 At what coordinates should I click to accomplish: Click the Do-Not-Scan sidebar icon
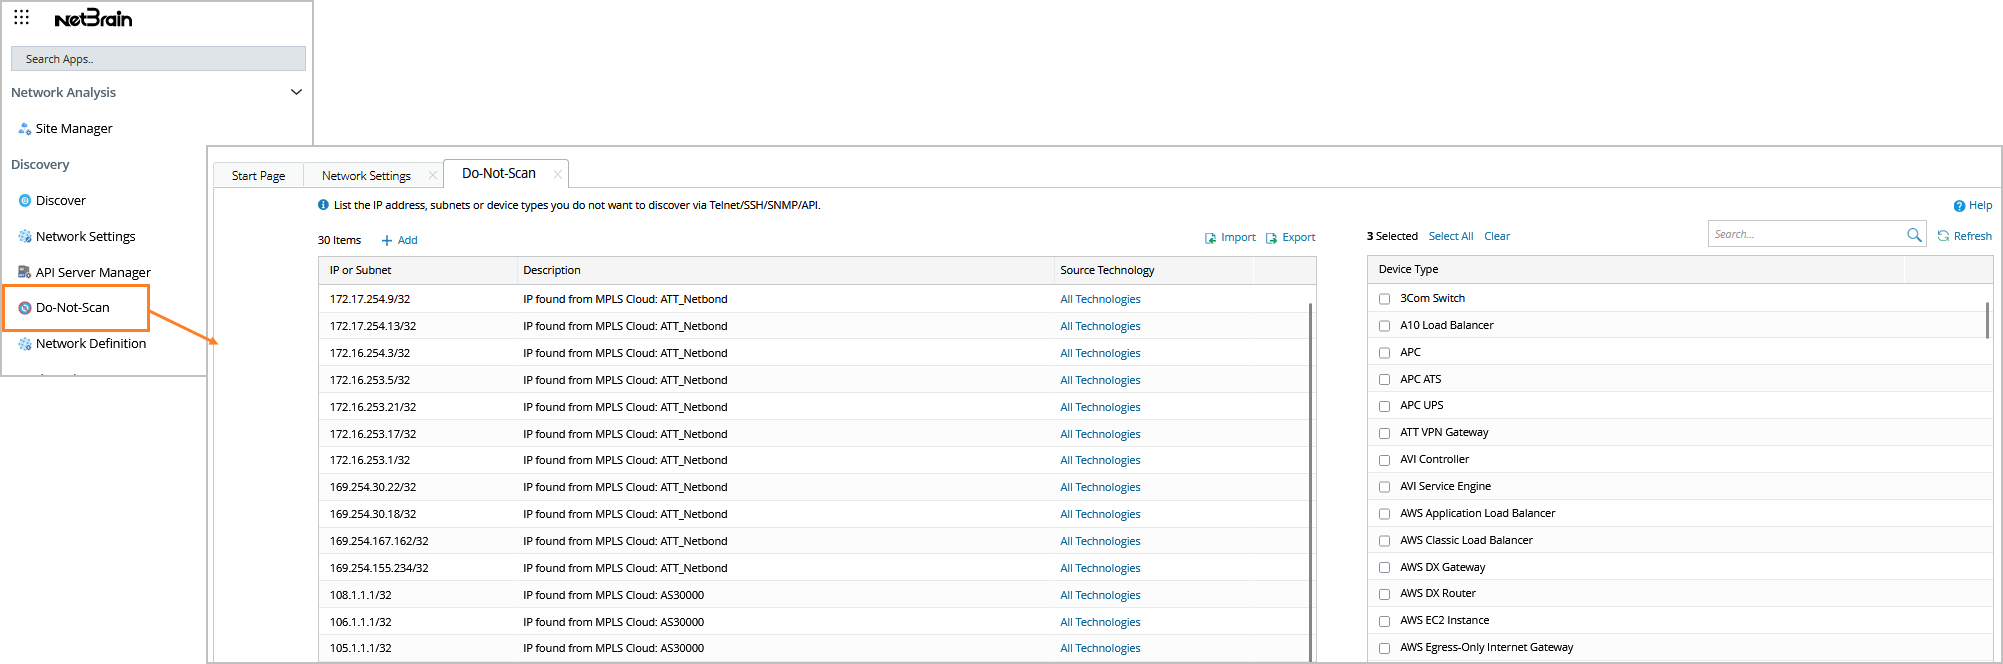(25, 308)
